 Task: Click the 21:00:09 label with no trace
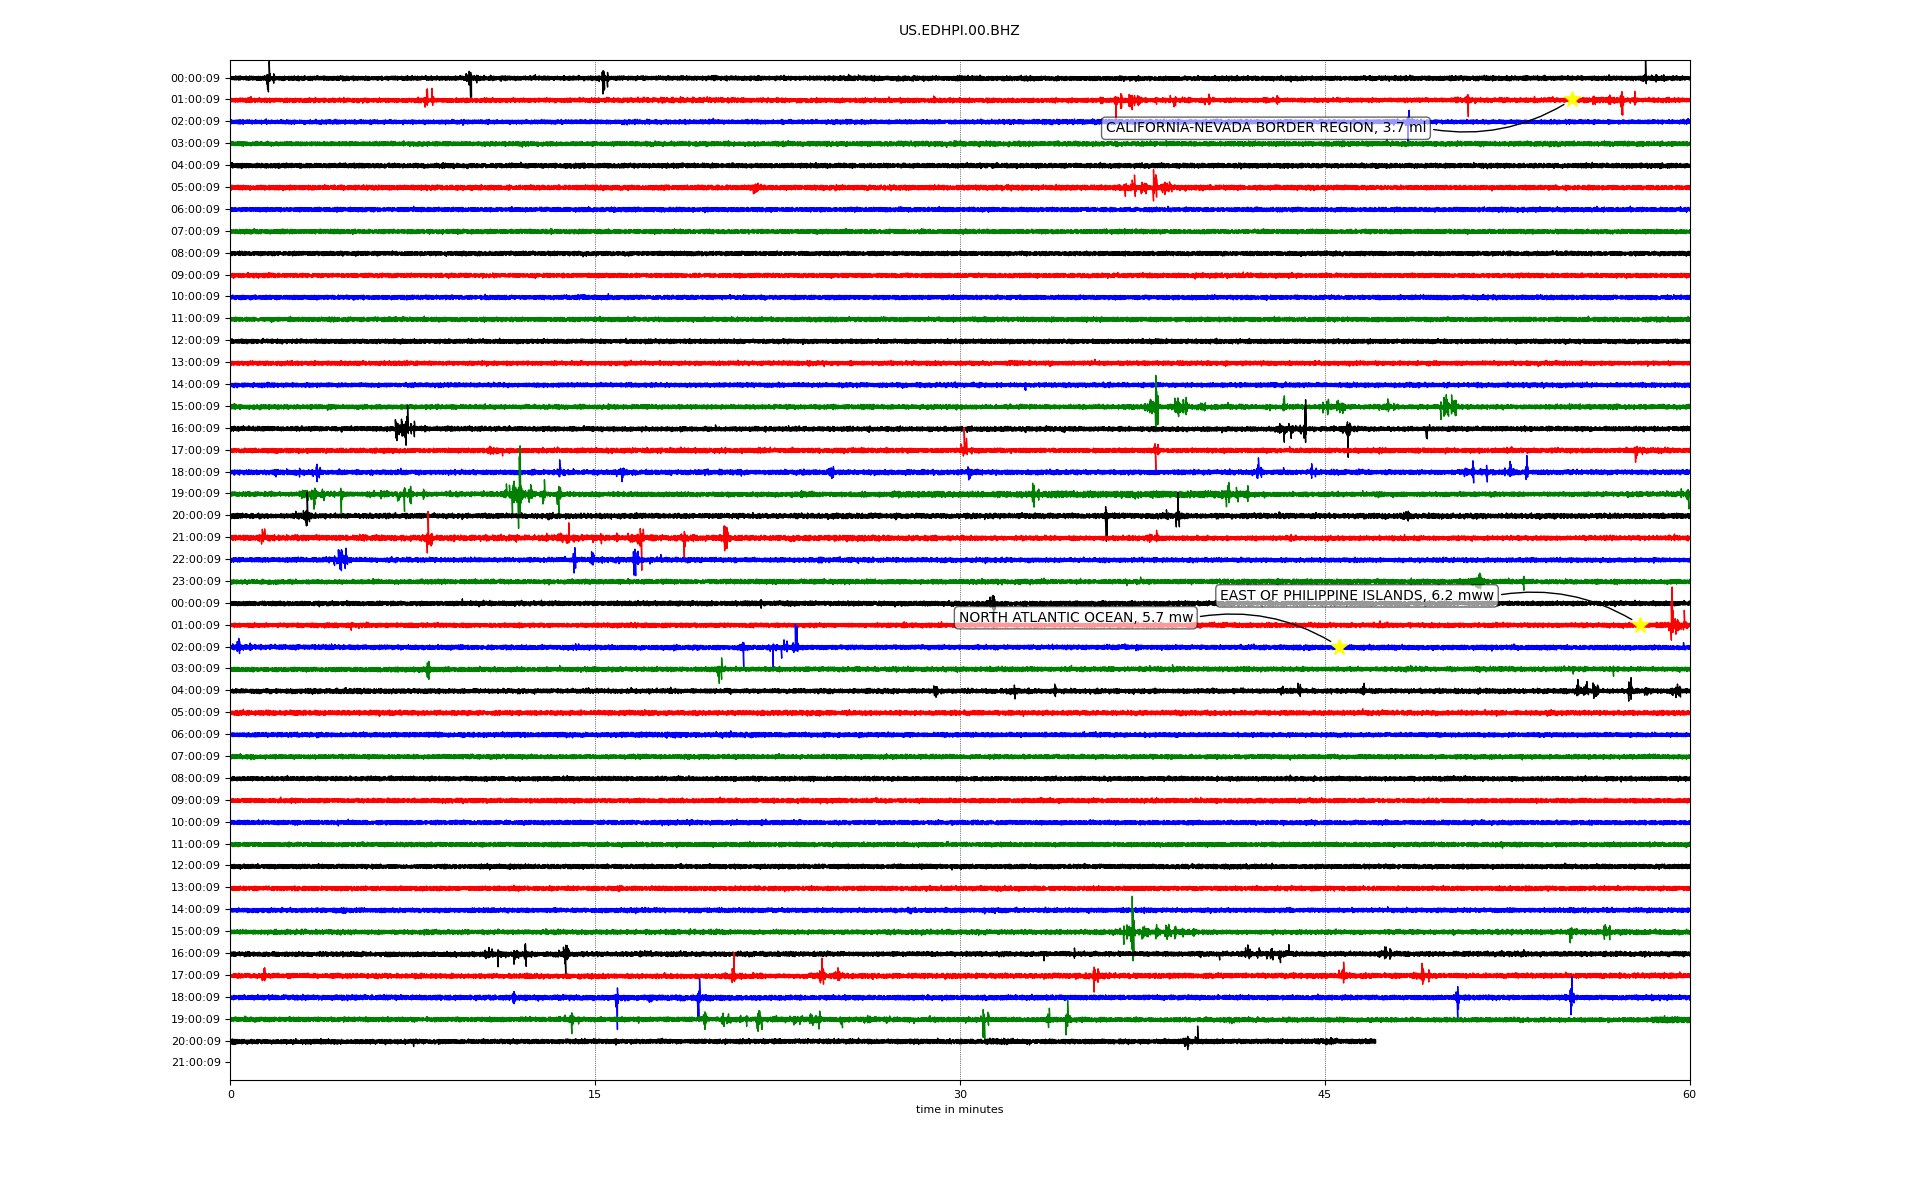tap(195, 1063)
